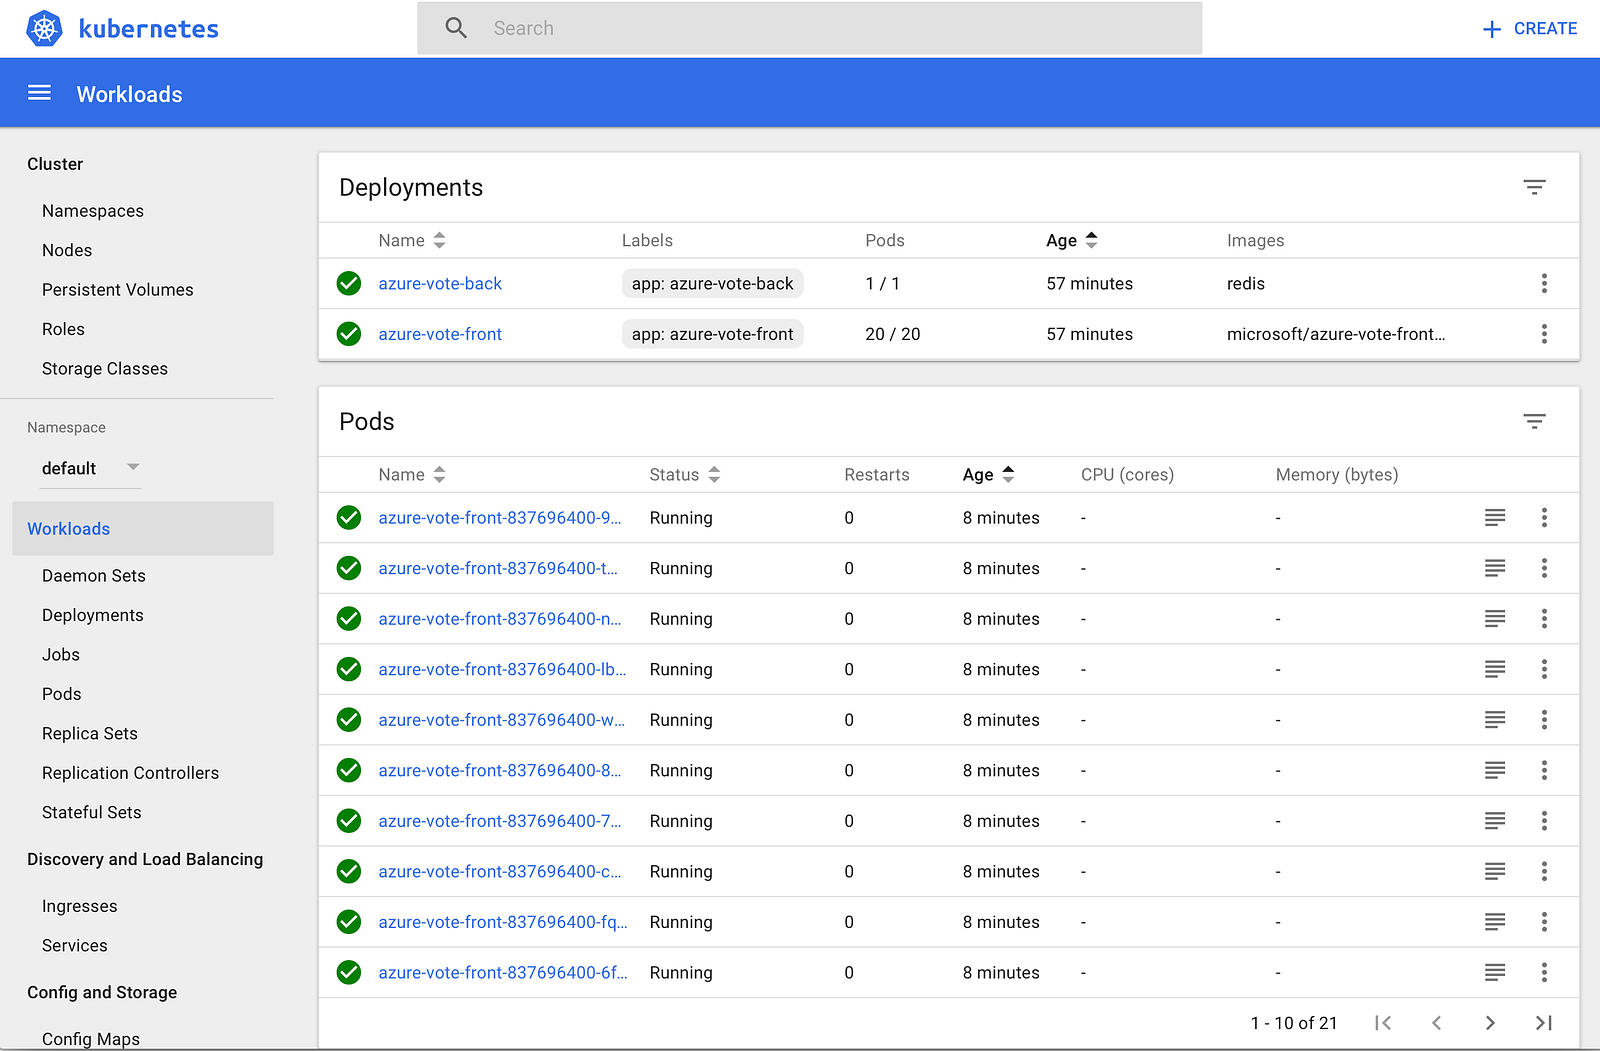
Task: Select Replica Sets in sidebar
Action: click(x=90, y=733)
